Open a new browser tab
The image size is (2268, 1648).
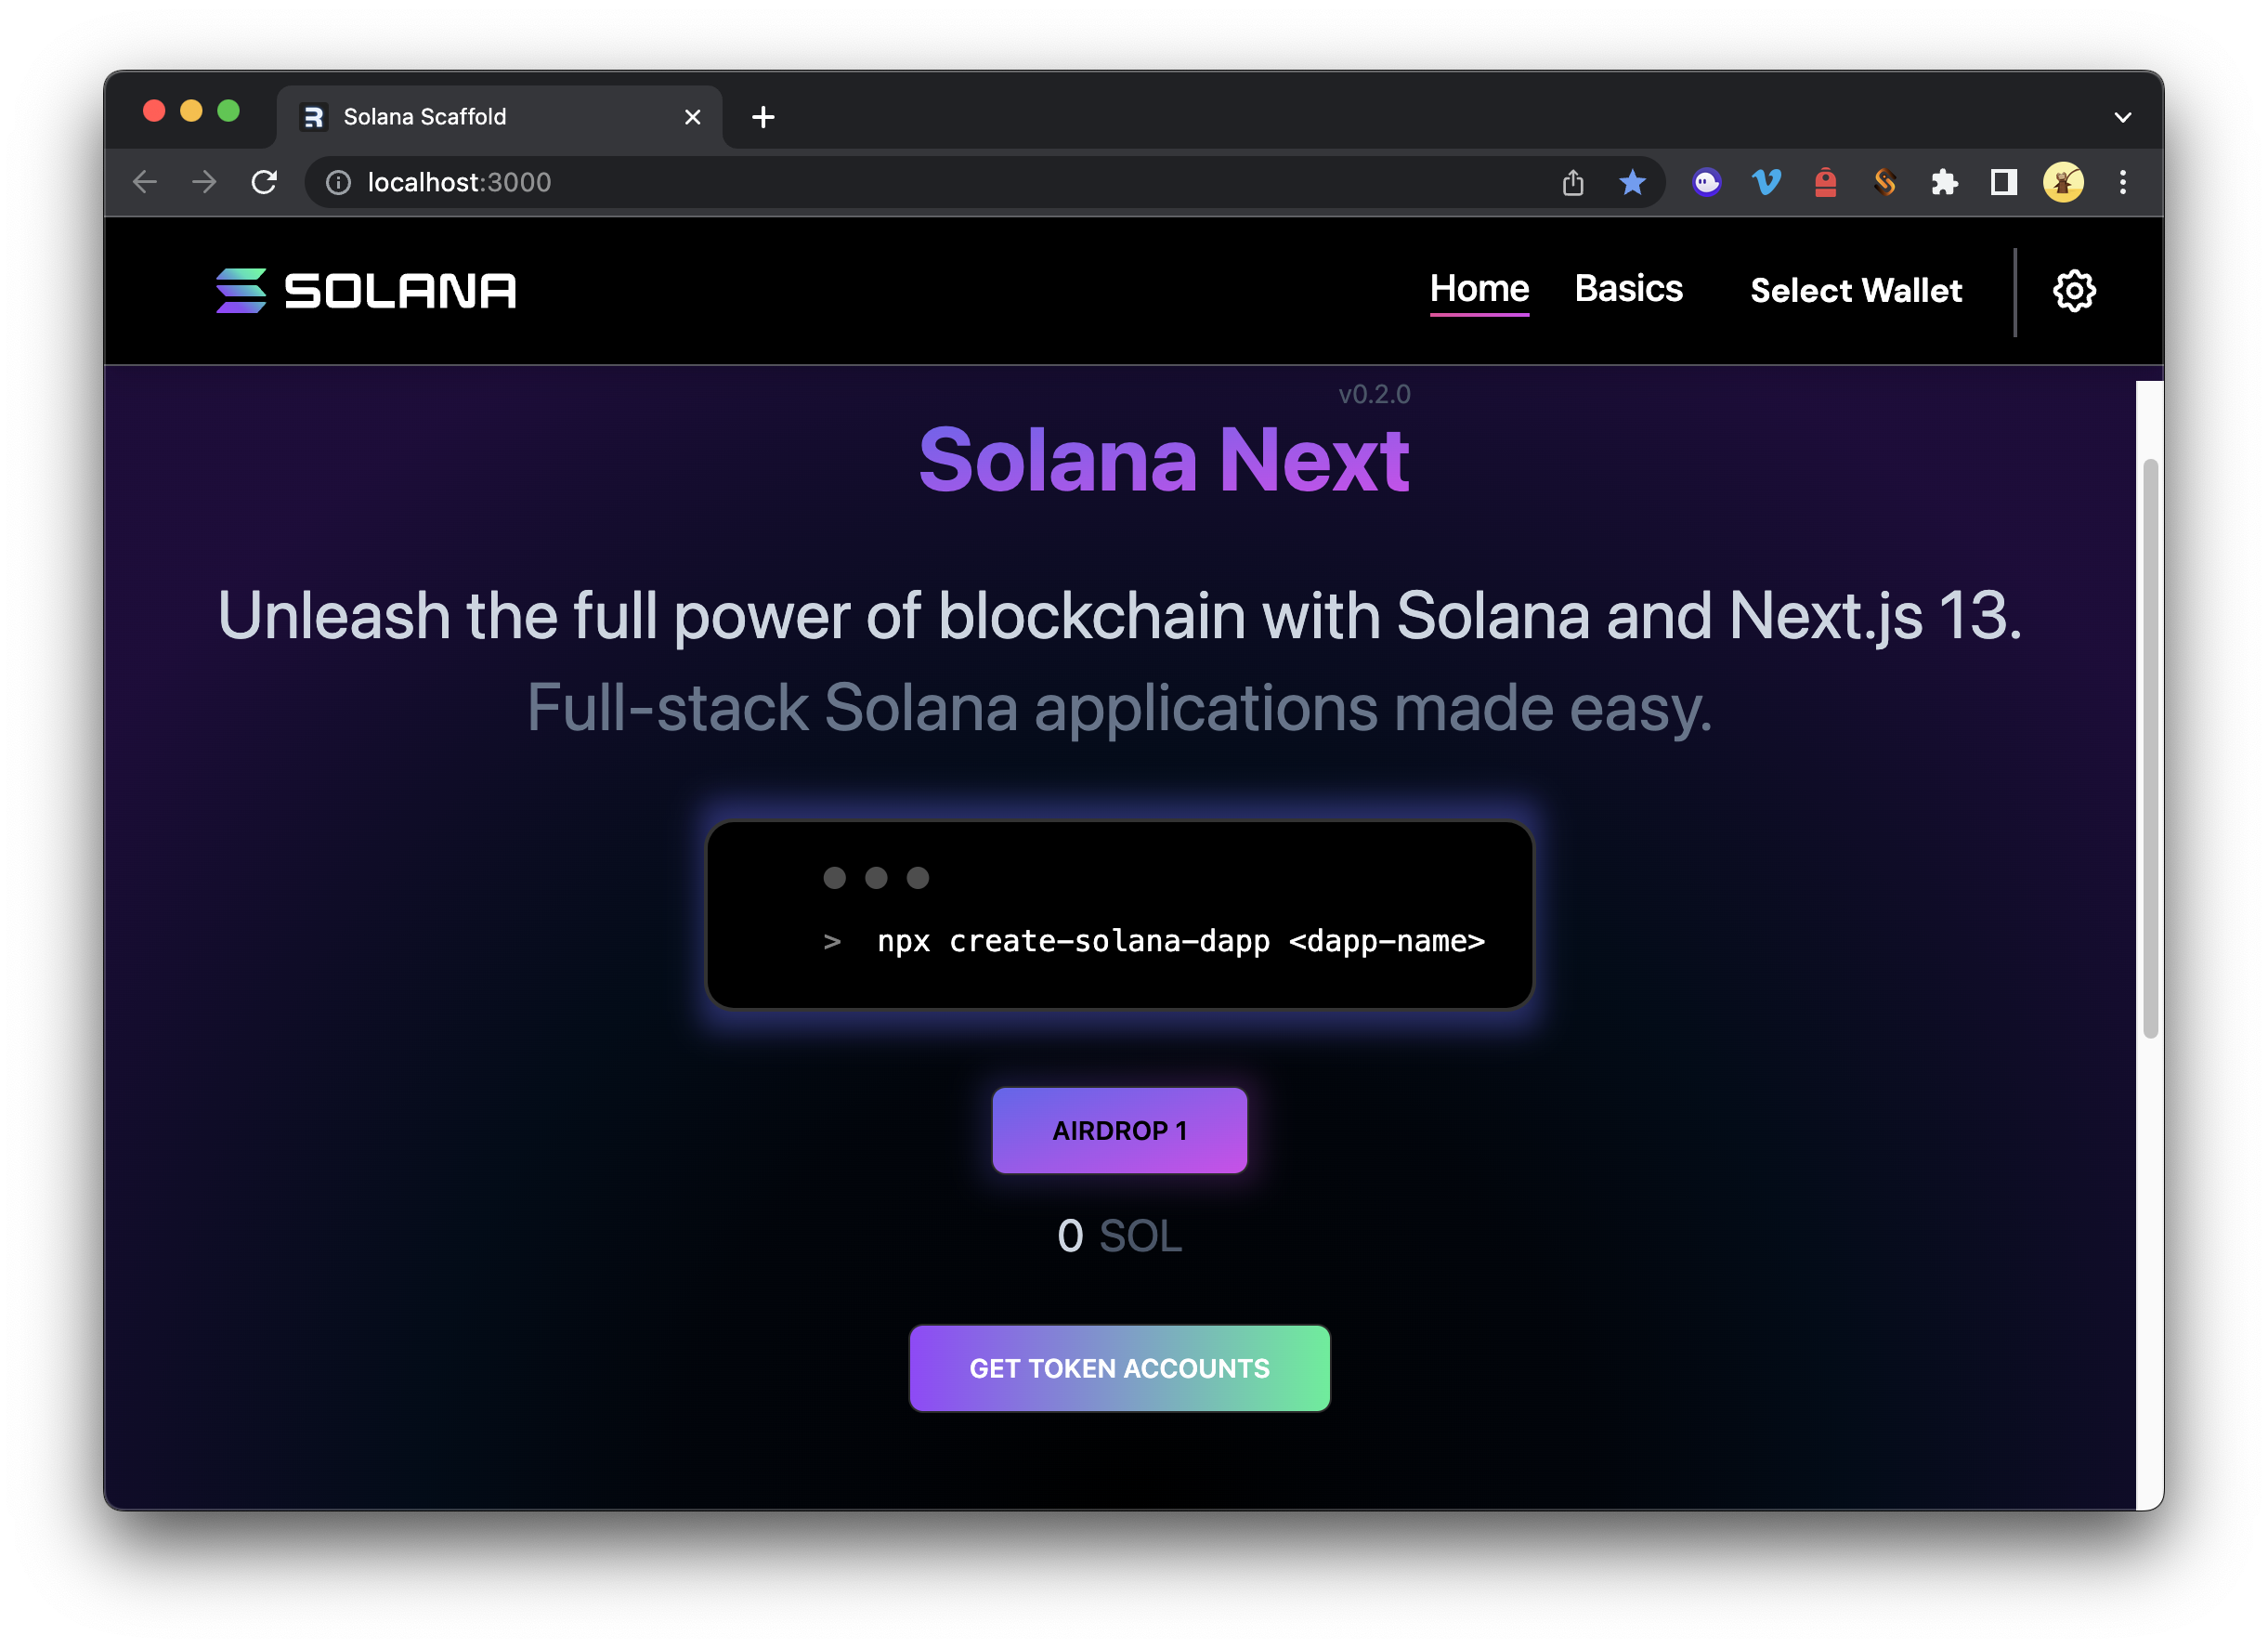pyautogui.click(x=763, y=117)
